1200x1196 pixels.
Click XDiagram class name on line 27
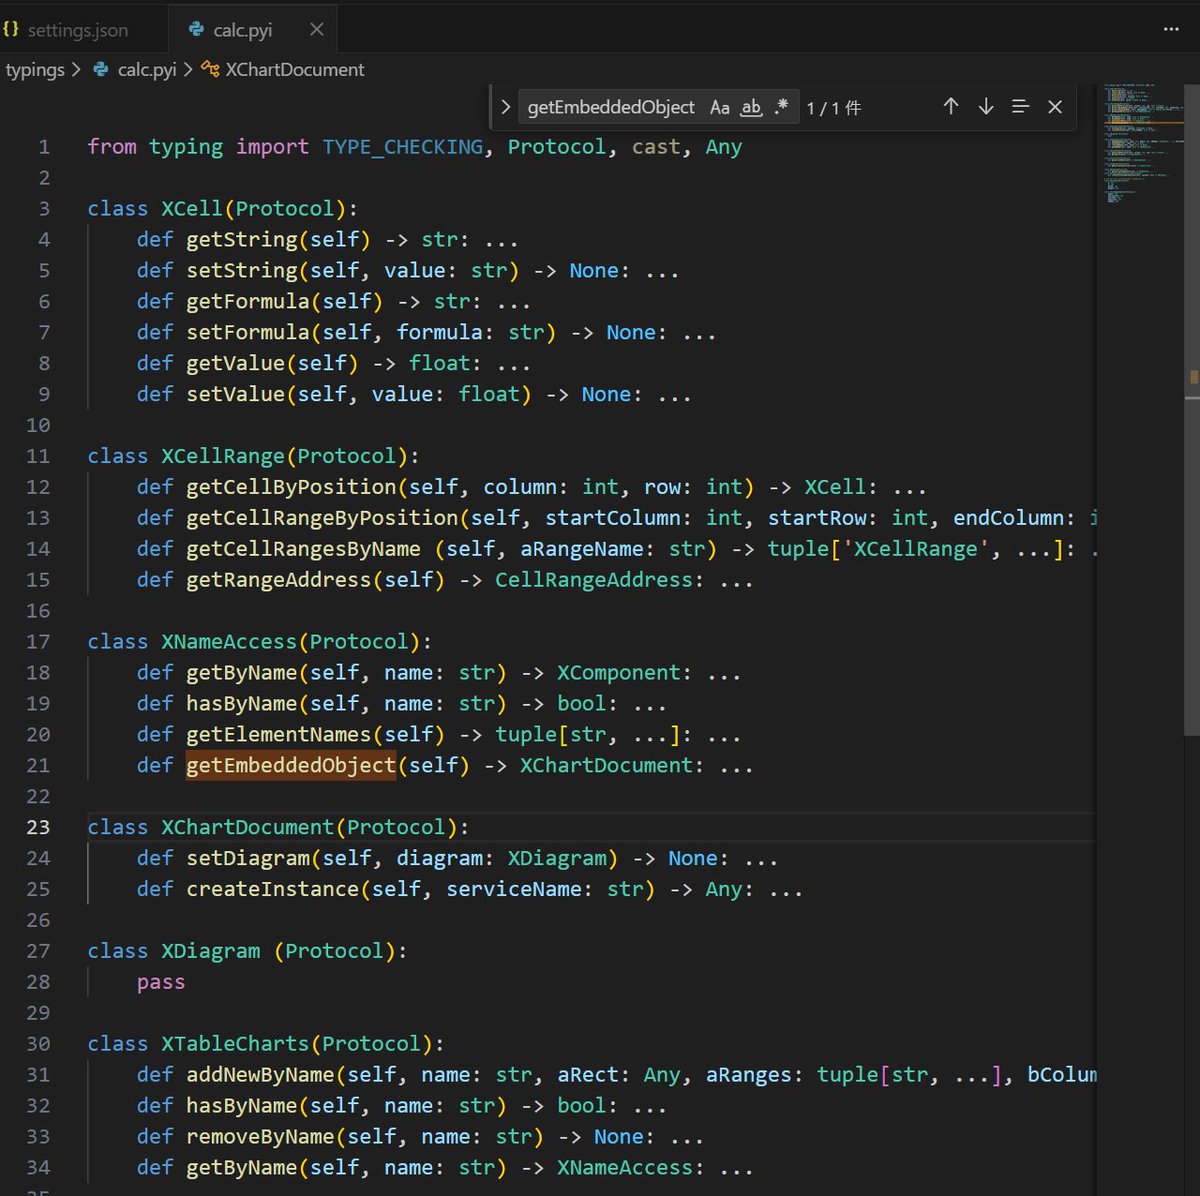click(x=211, y=951)
